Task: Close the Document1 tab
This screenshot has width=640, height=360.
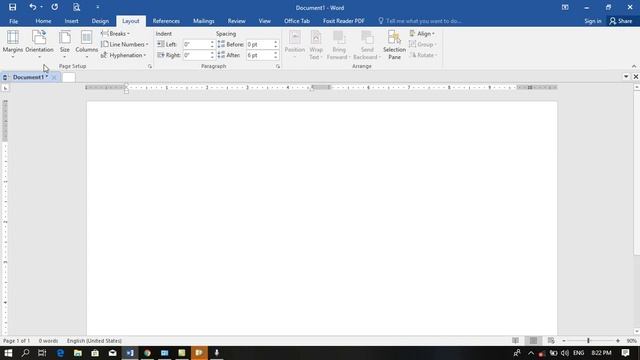Action: click(x=54, y=77)
